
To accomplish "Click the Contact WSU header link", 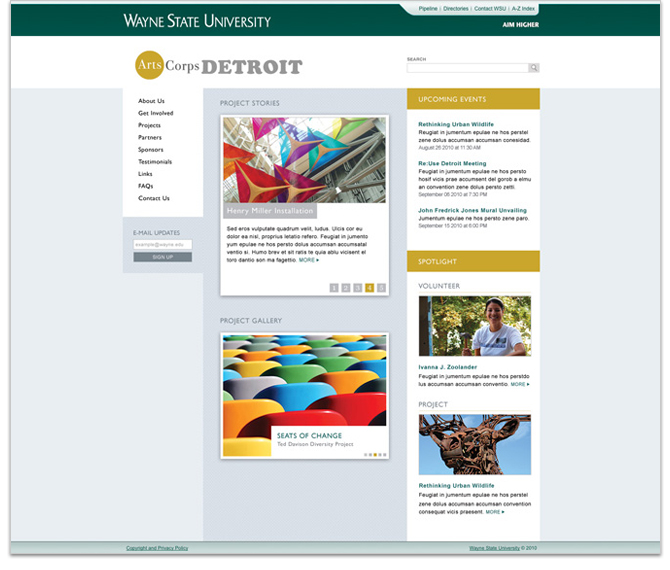I will (490, 9).
